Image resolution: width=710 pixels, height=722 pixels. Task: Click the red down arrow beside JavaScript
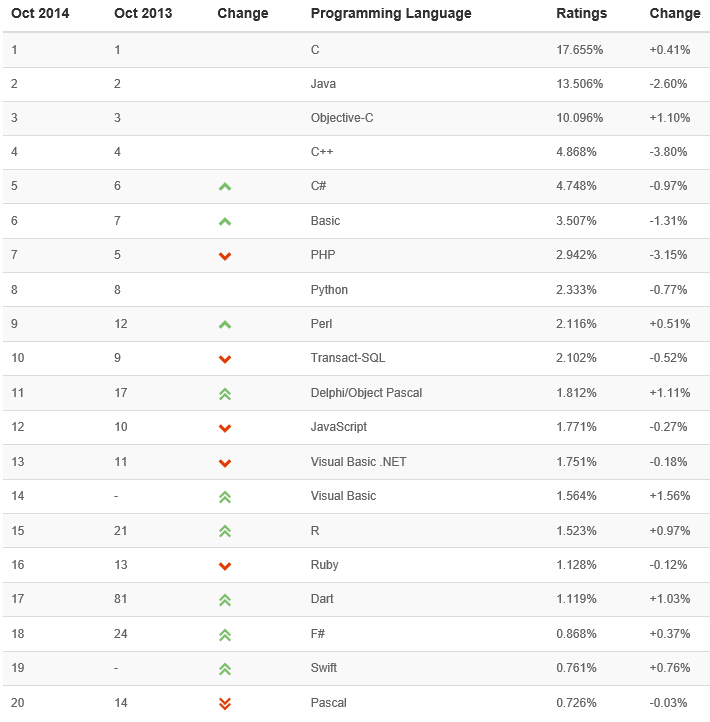pos(225,428)
